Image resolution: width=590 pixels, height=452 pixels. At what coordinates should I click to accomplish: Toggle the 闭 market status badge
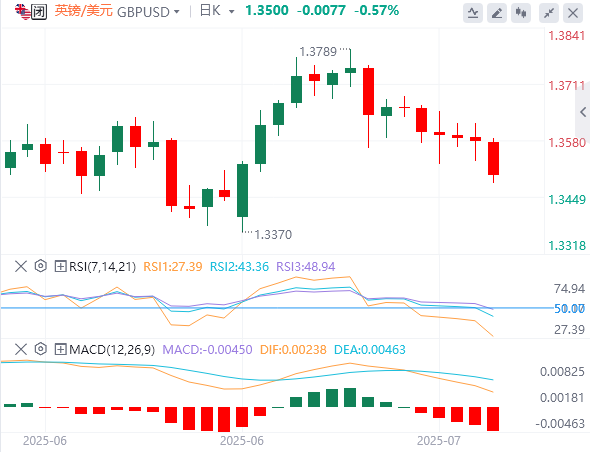(x=39, y=12)
